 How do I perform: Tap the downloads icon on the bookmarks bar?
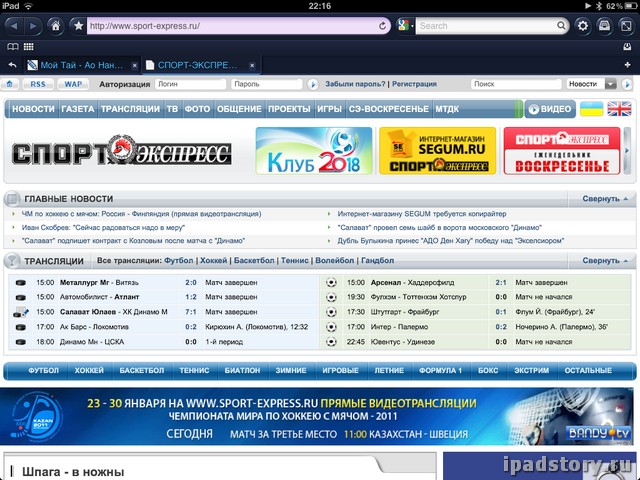click(627, 47)
